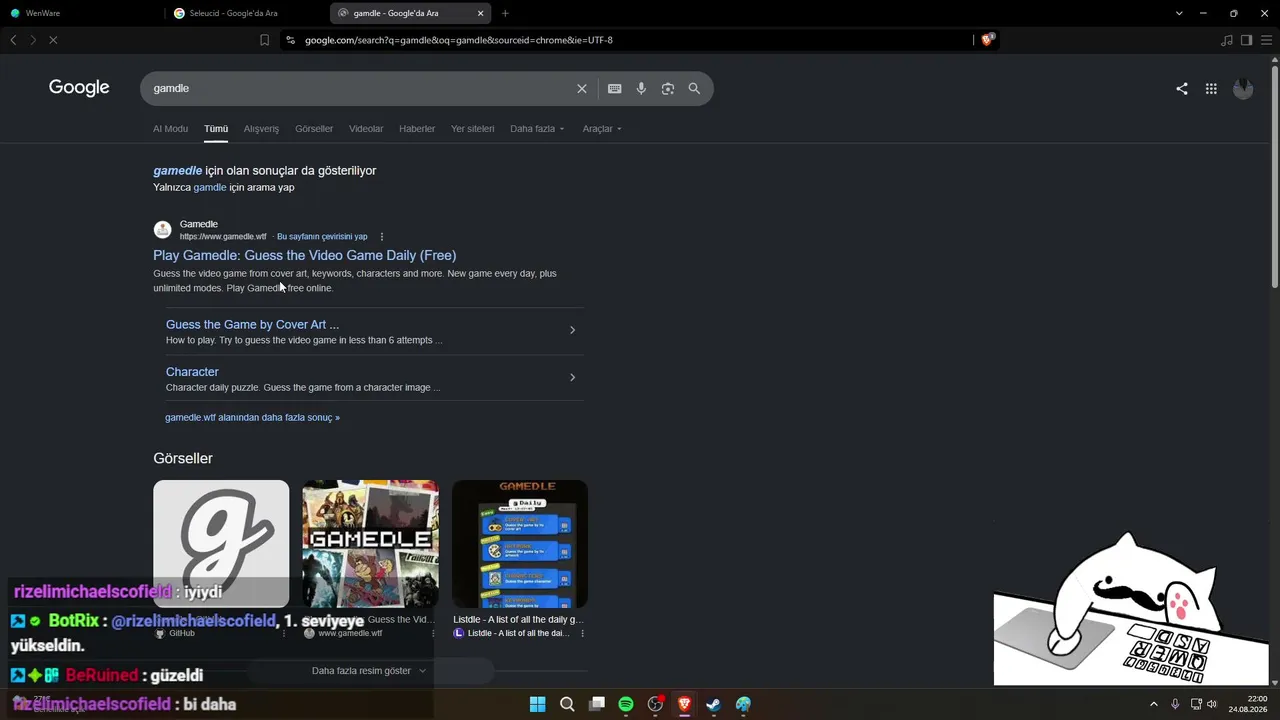Expand the Character sitelink chevron
1280x720 pixels.
[572, 377]
